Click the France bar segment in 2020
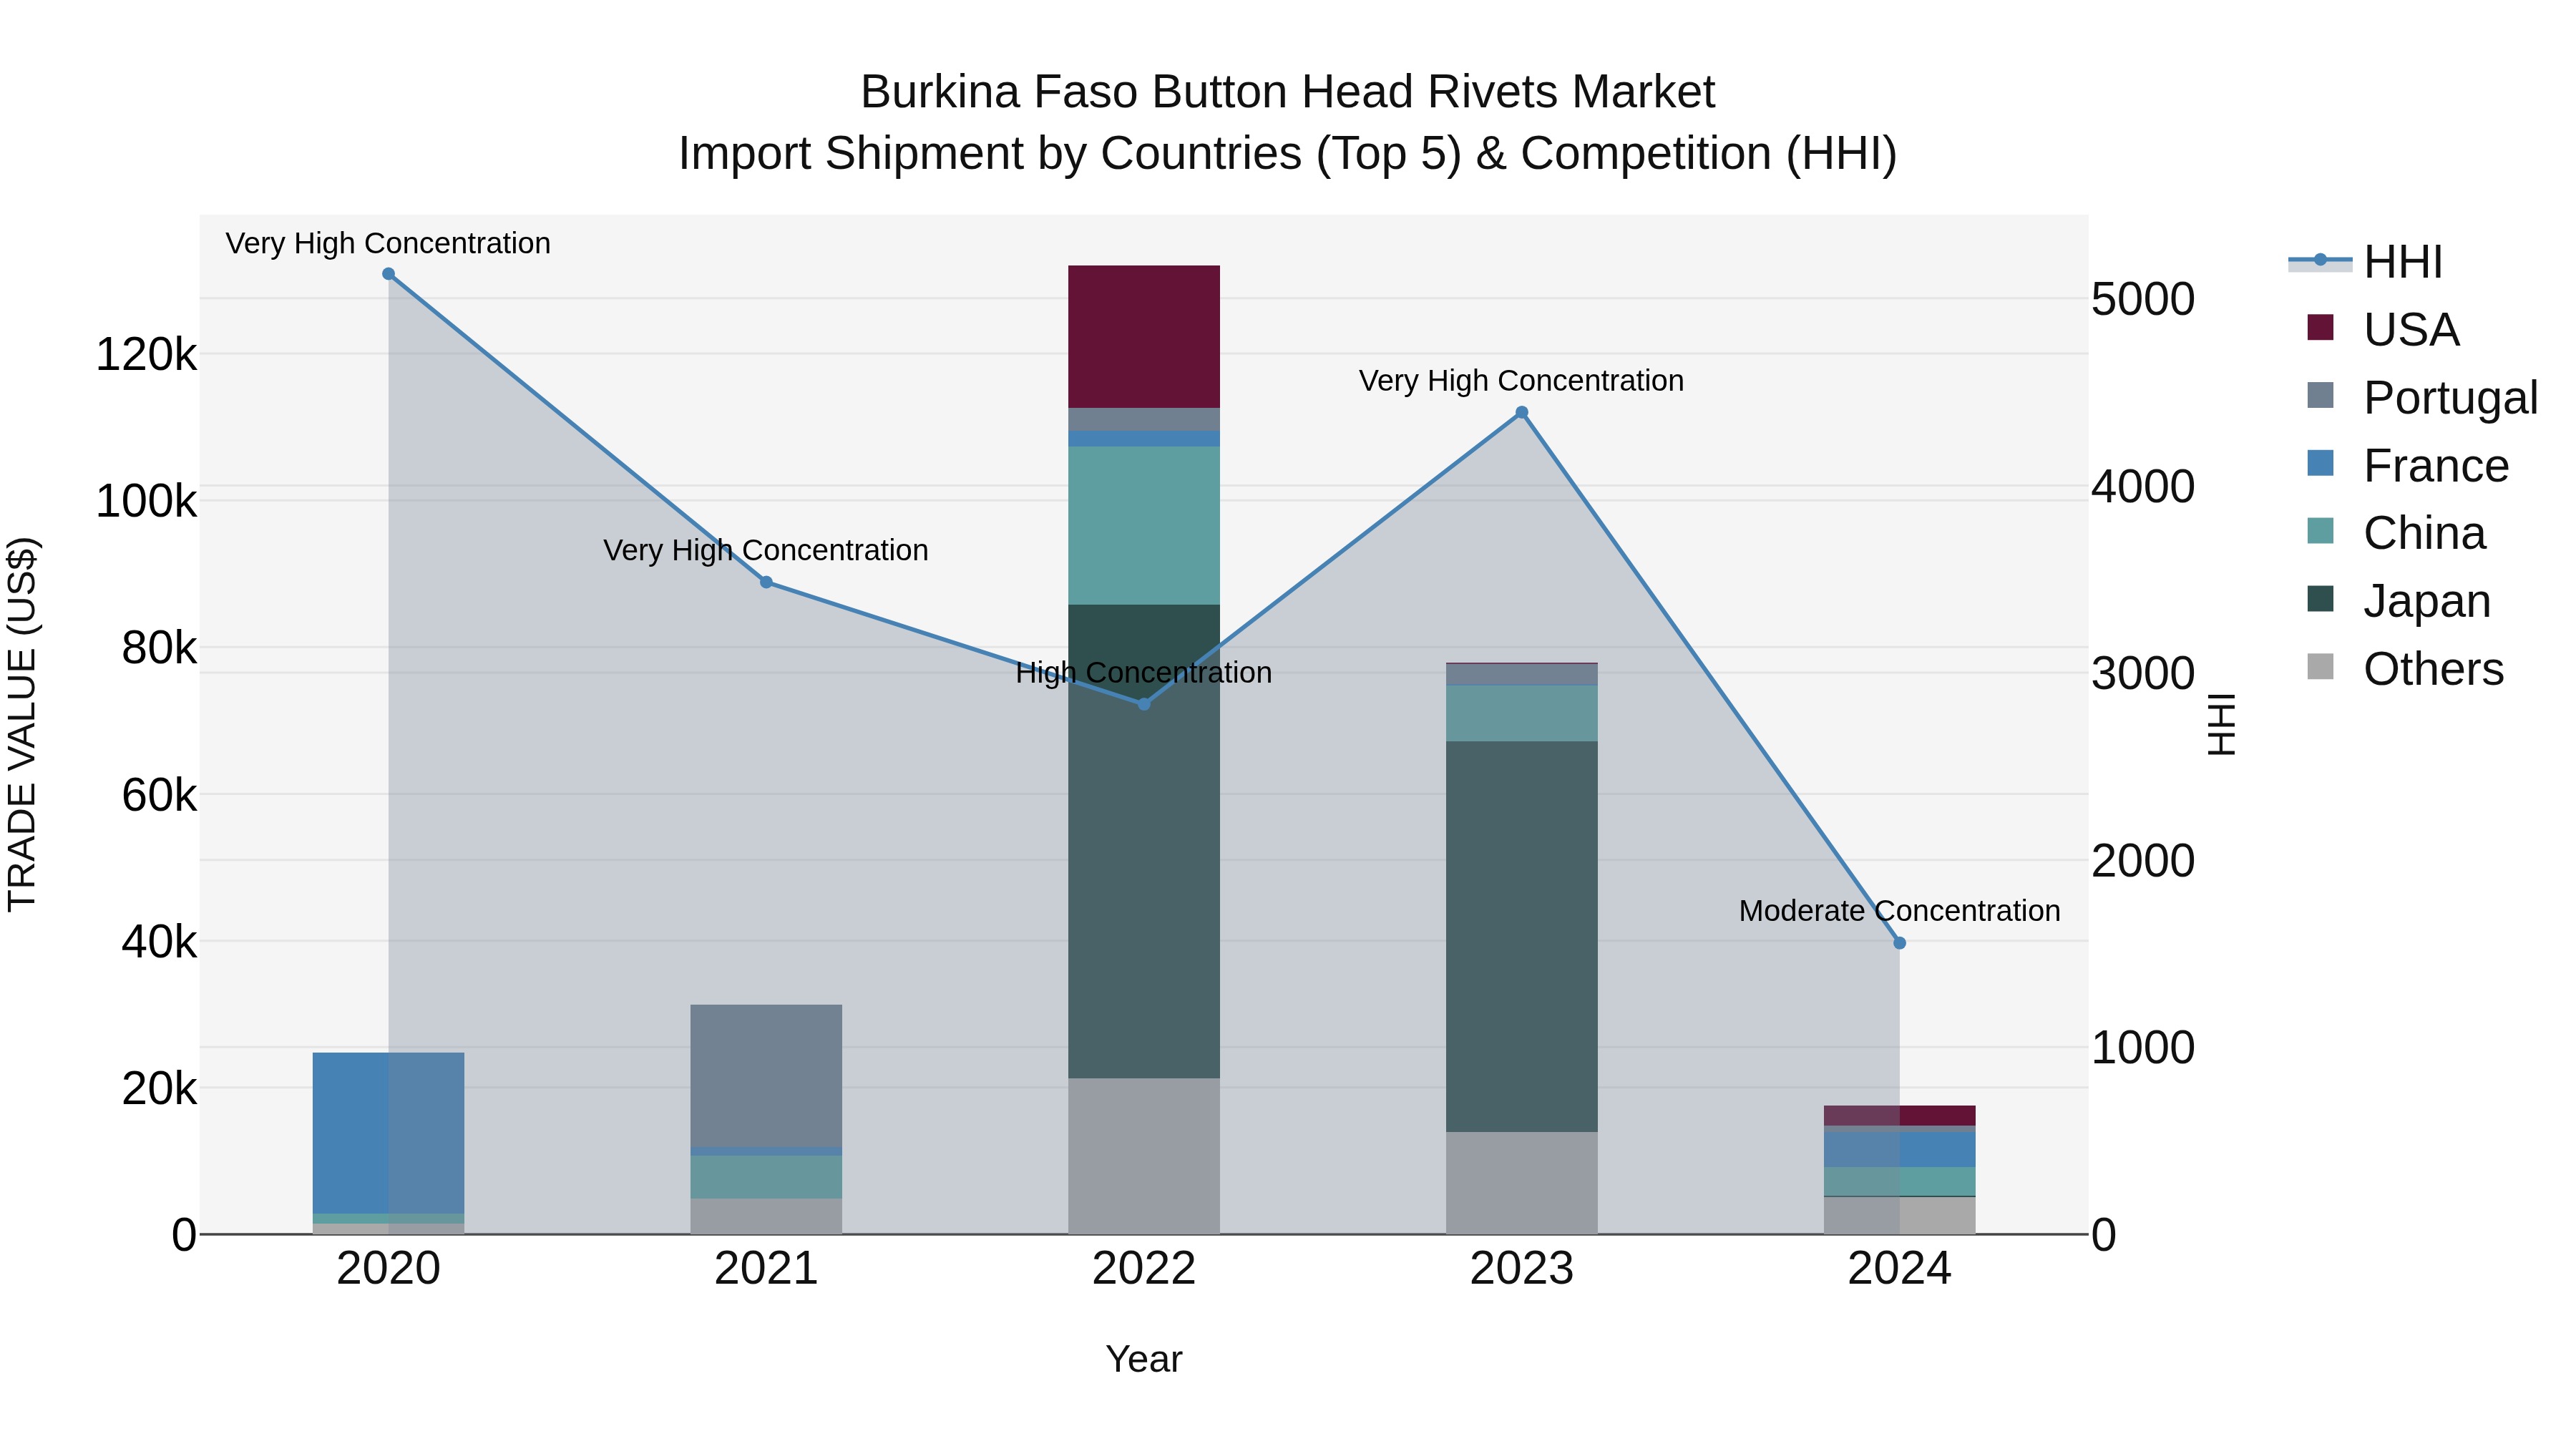The image size is (2576, 1449). [388, 1133]
